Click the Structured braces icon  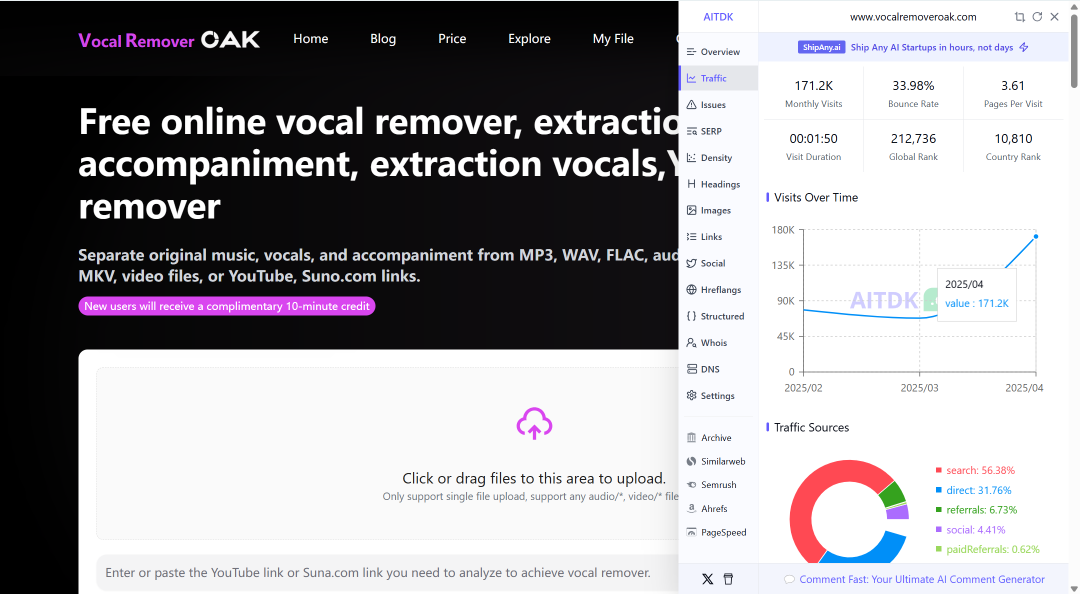point(692,316)
